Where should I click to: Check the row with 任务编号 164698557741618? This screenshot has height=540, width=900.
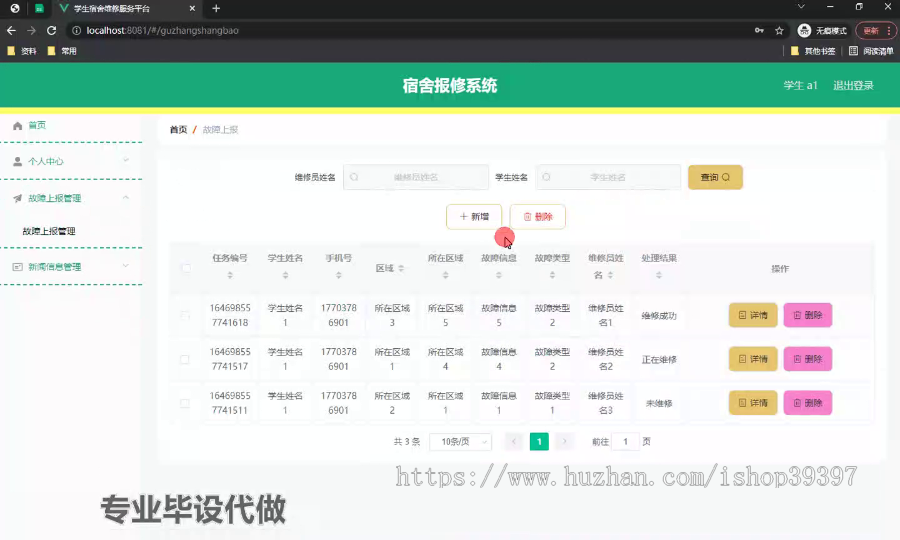pyautogui.click(x=185, y=315)
